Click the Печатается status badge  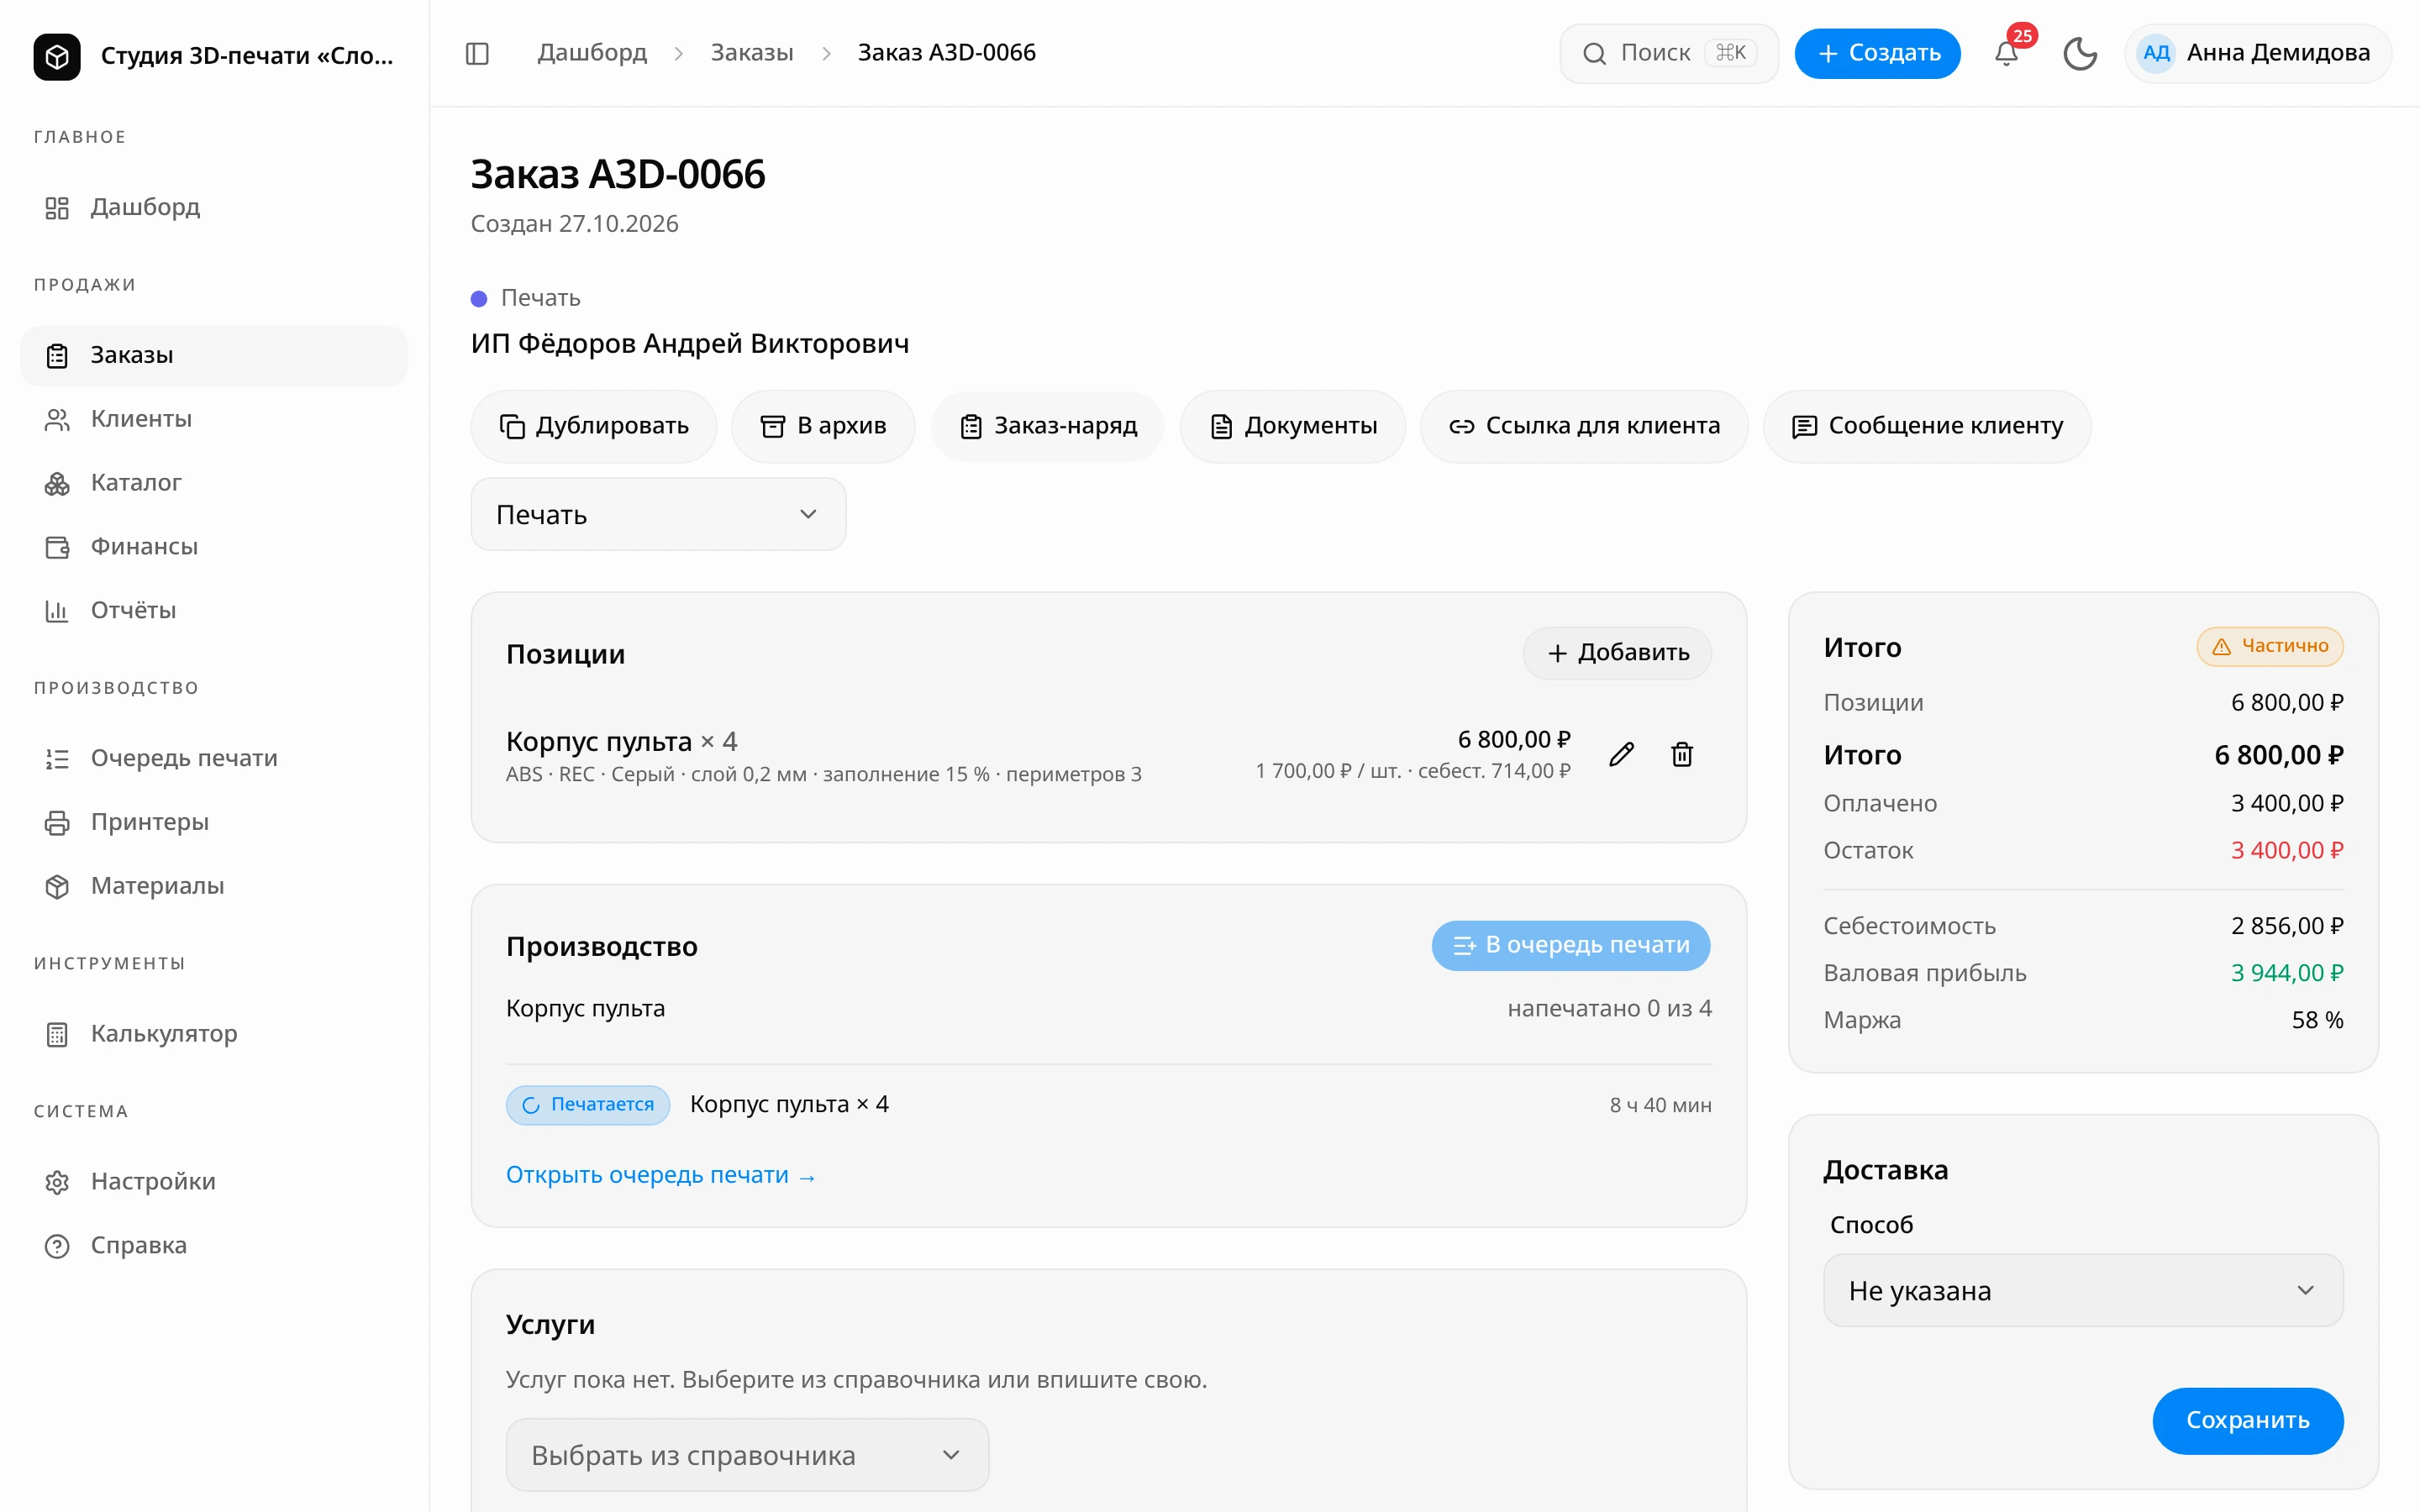[588, 1105]
